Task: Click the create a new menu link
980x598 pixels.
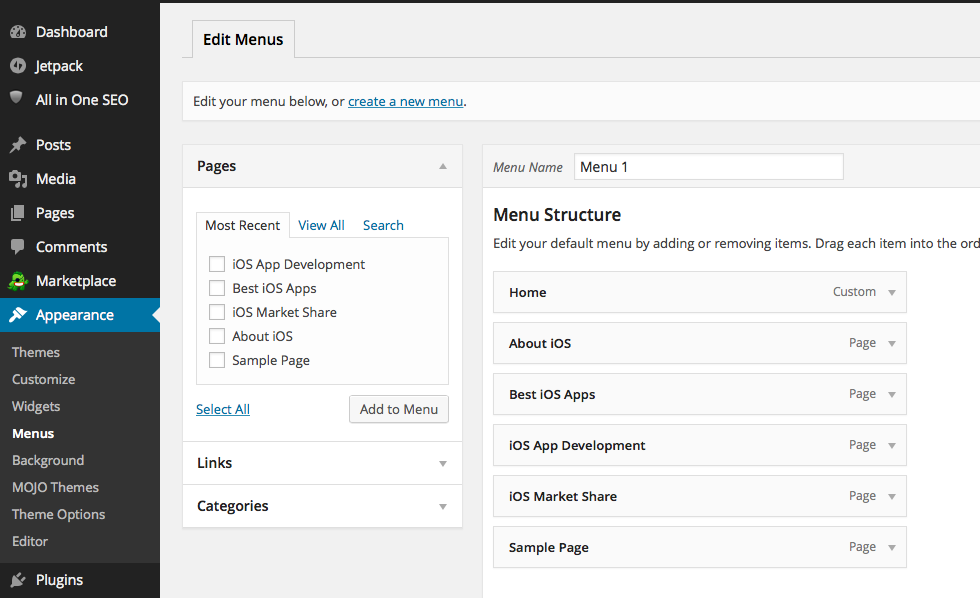Action: point(405,101)
